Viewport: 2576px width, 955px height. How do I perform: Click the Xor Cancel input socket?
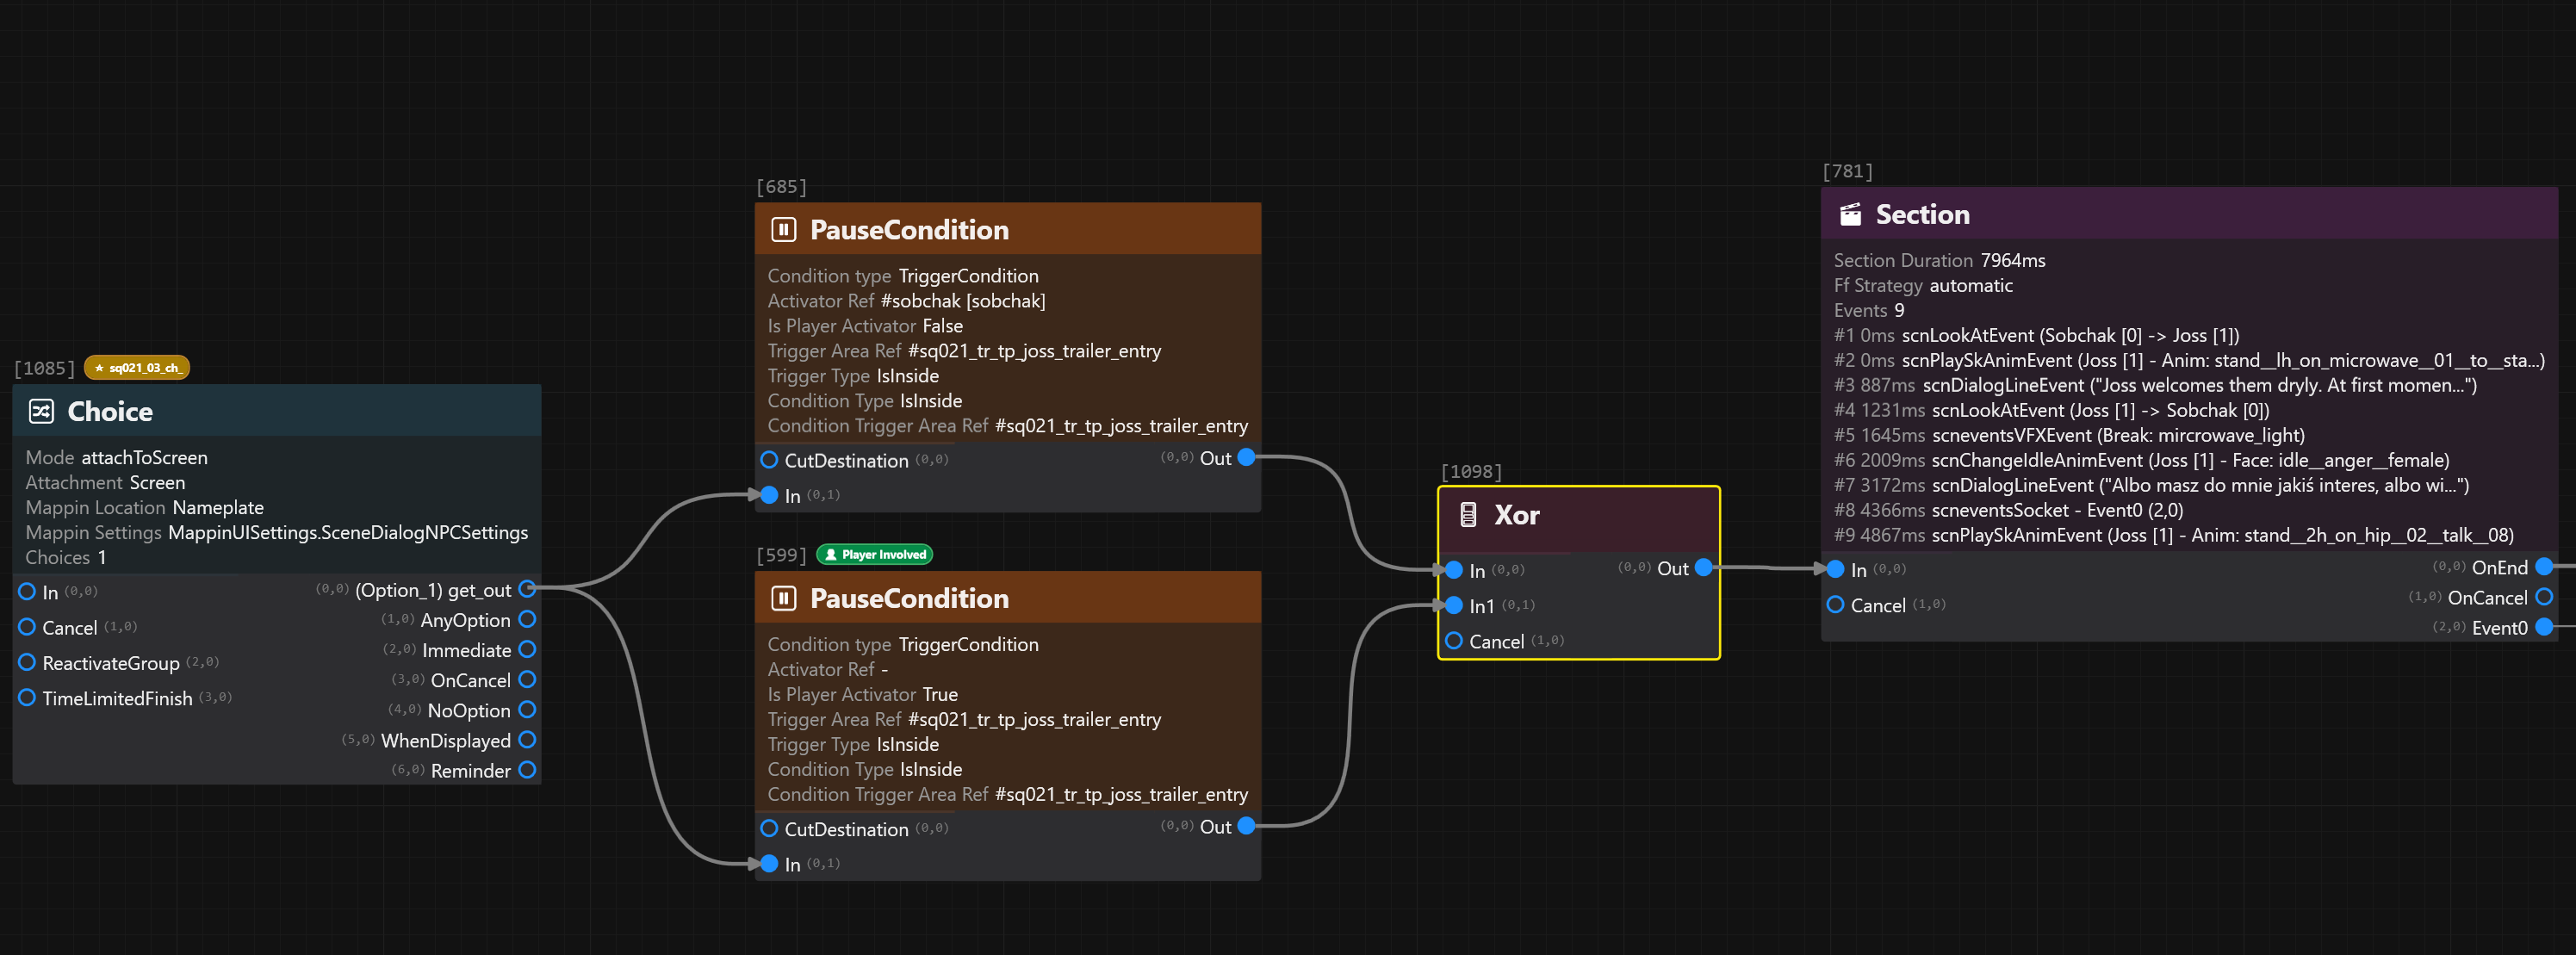click(1454, 641)
